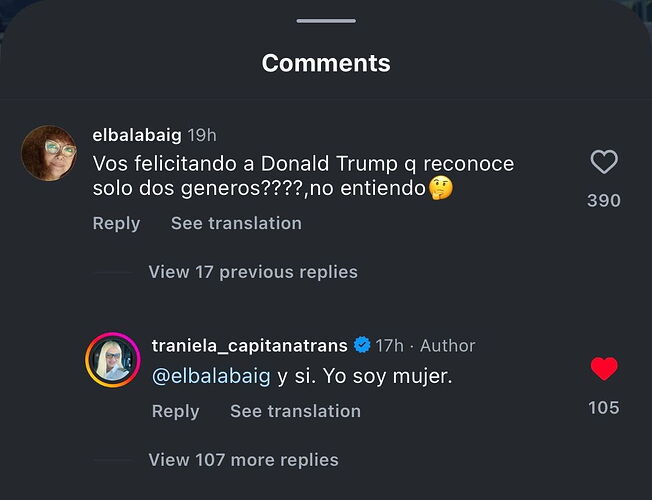Viewport: 652px width, 500px height.
Task: Open elbalabaig's profile picture
Action: click(49, 153)
